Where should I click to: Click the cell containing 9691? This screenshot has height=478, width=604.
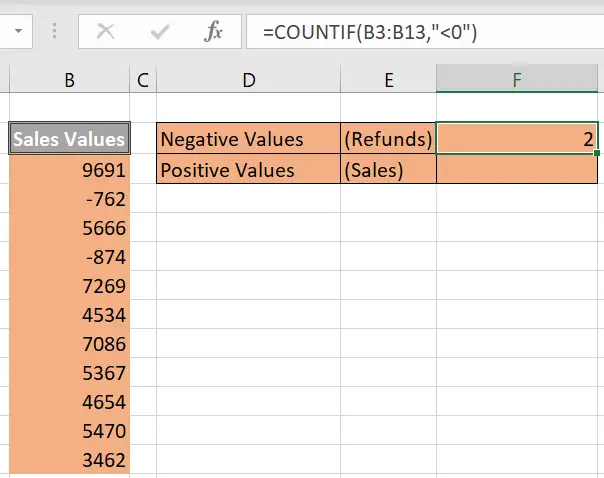[x=69, y=169]
